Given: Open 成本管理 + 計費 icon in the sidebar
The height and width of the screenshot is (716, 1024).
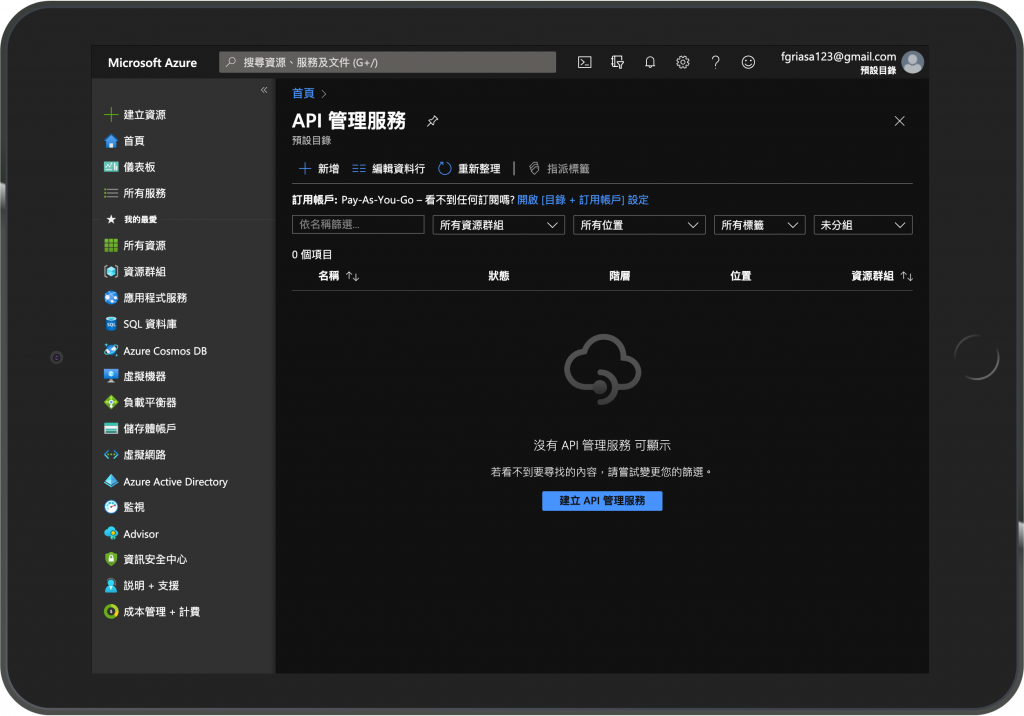Looking at the screenshot, I should pyautogui.click(x=111, y=611).
